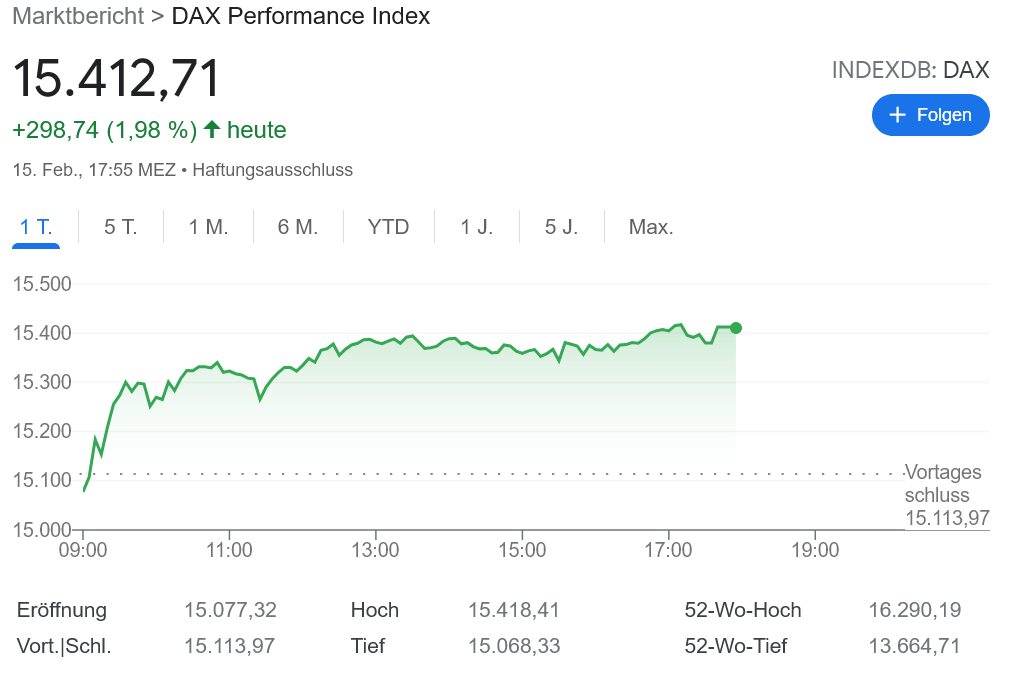Click the plus icon in the Folgen button
1015x690 pixels.
coord(898,115)
